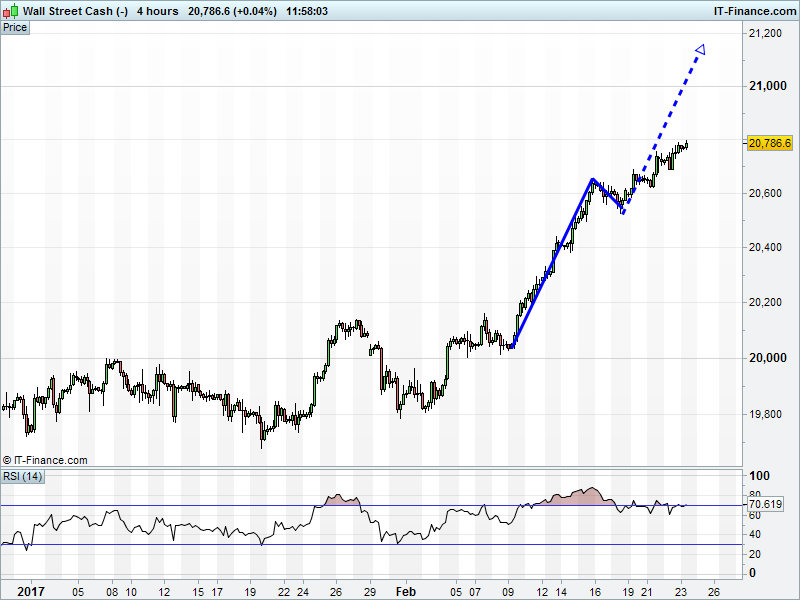Click the RSI axis label 20

pyautogui.click(x=755, y=554)
